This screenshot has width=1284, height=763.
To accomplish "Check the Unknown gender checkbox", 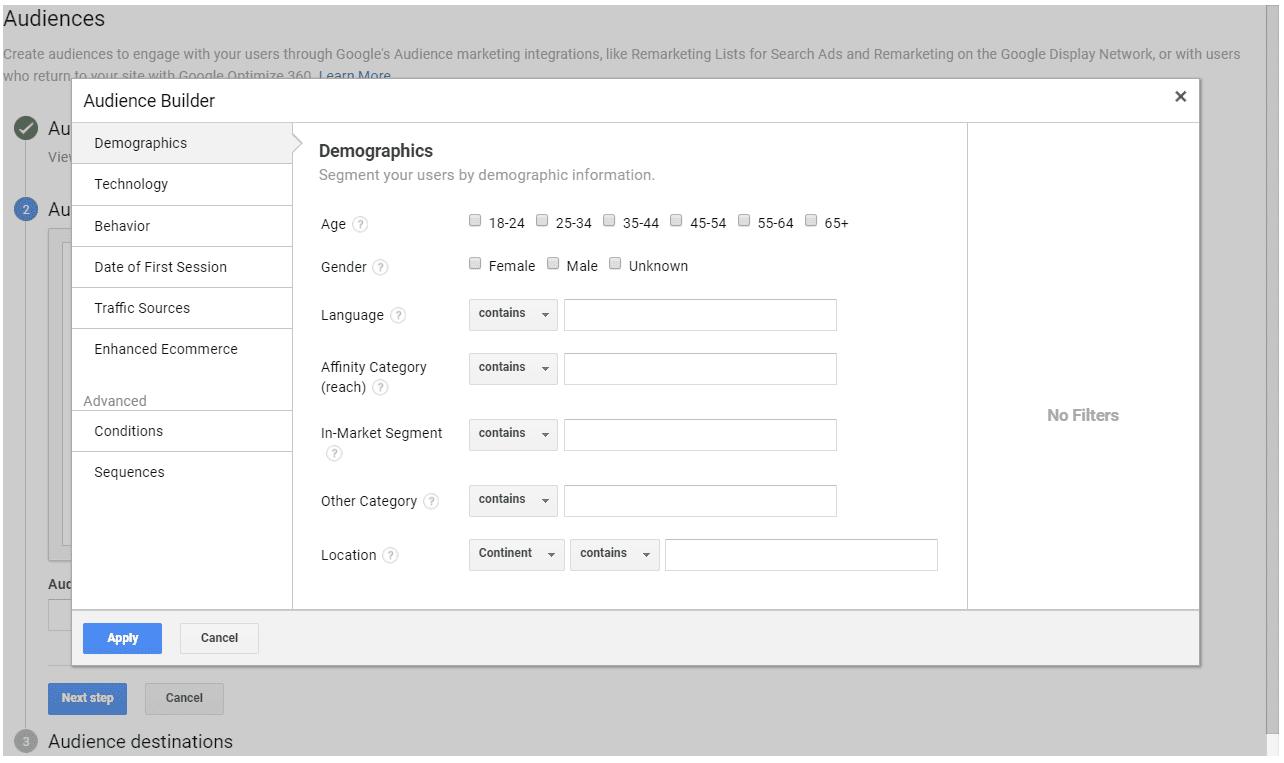I will (x=615, y=263).
